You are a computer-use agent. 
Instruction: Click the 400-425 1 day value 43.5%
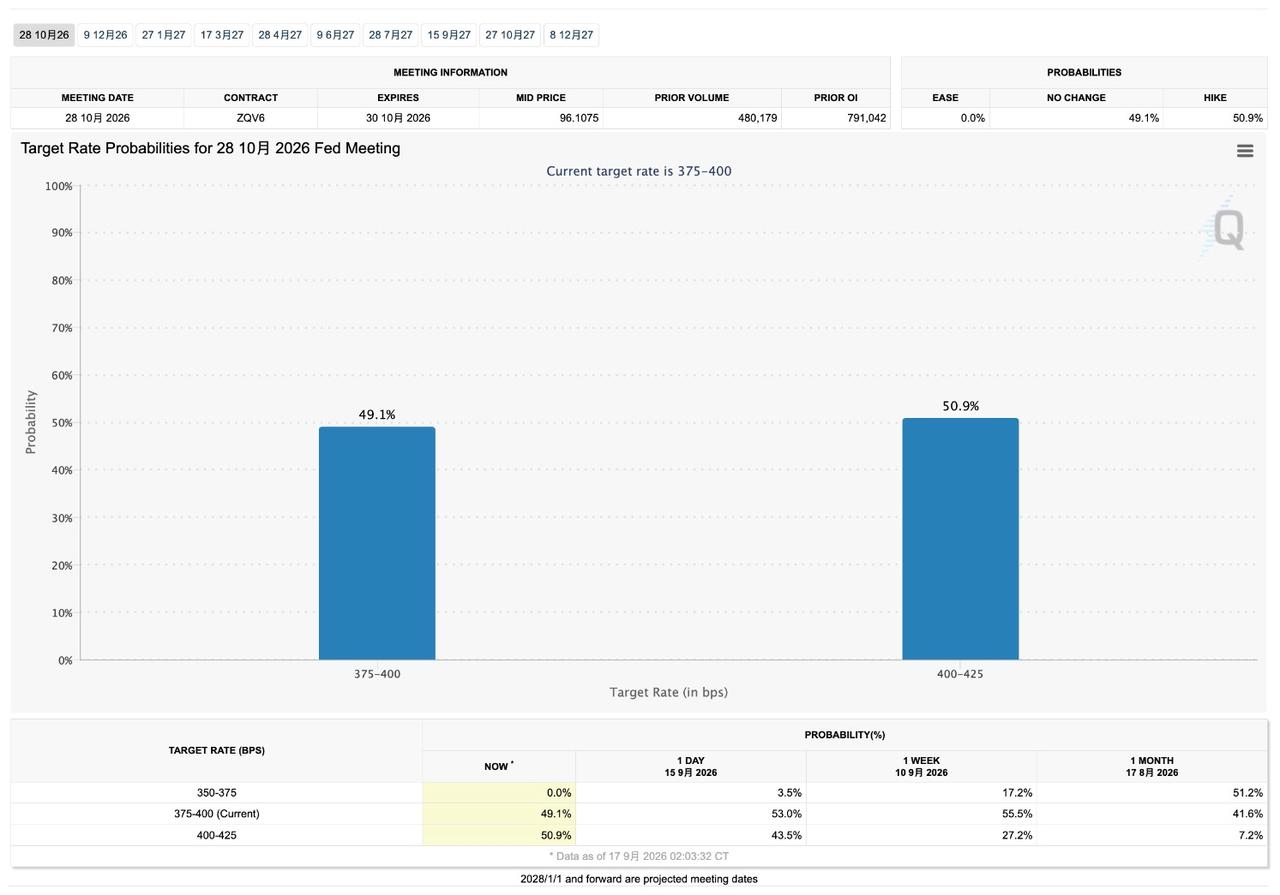pyautogui.click(x=691, y=835)
